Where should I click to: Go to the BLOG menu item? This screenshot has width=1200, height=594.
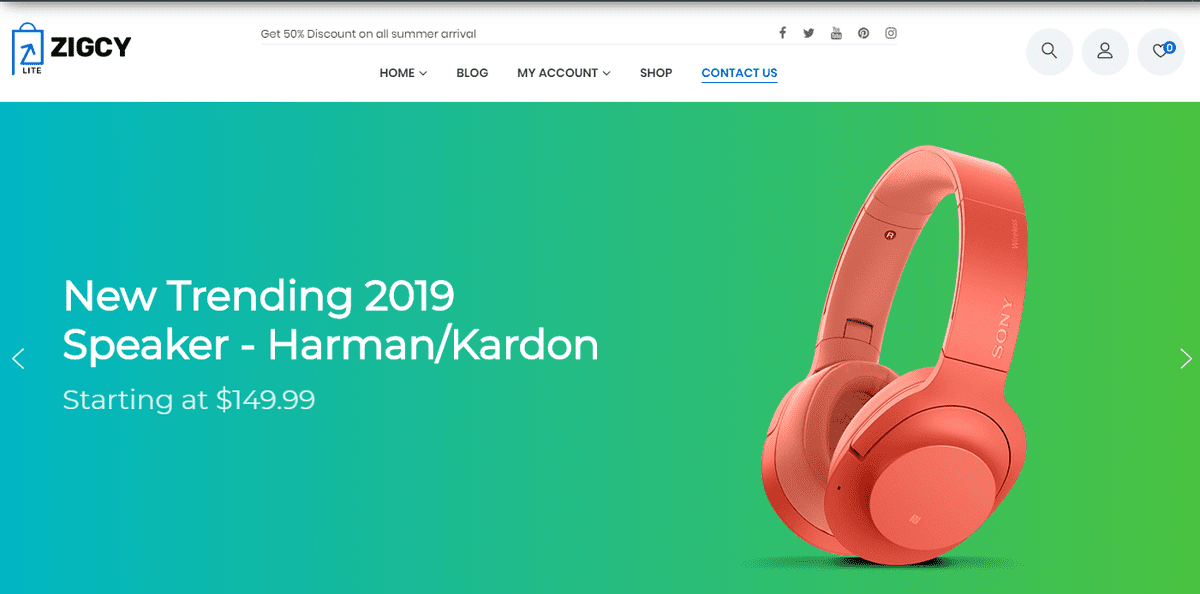coord(472,73)
